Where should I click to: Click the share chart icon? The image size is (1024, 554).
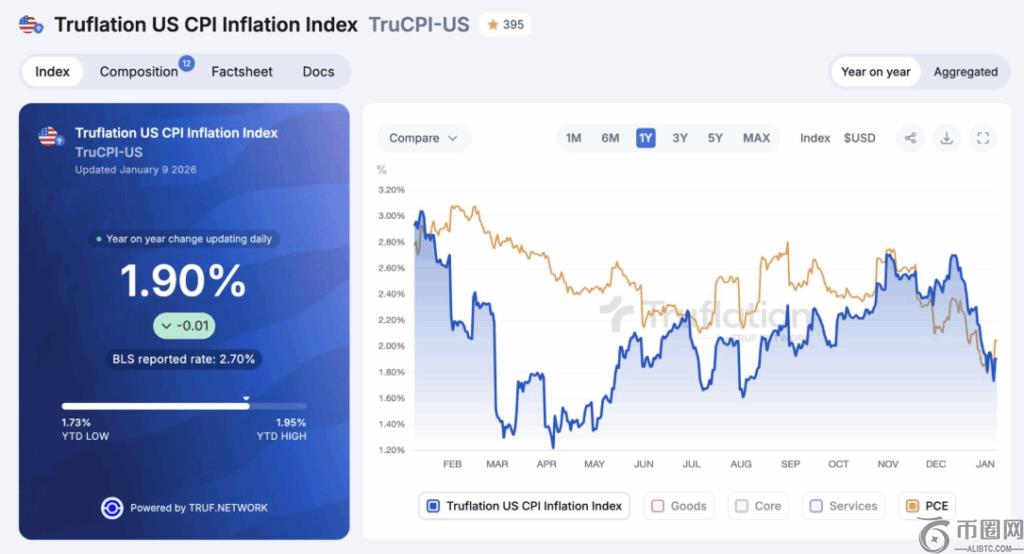point(910,138)
